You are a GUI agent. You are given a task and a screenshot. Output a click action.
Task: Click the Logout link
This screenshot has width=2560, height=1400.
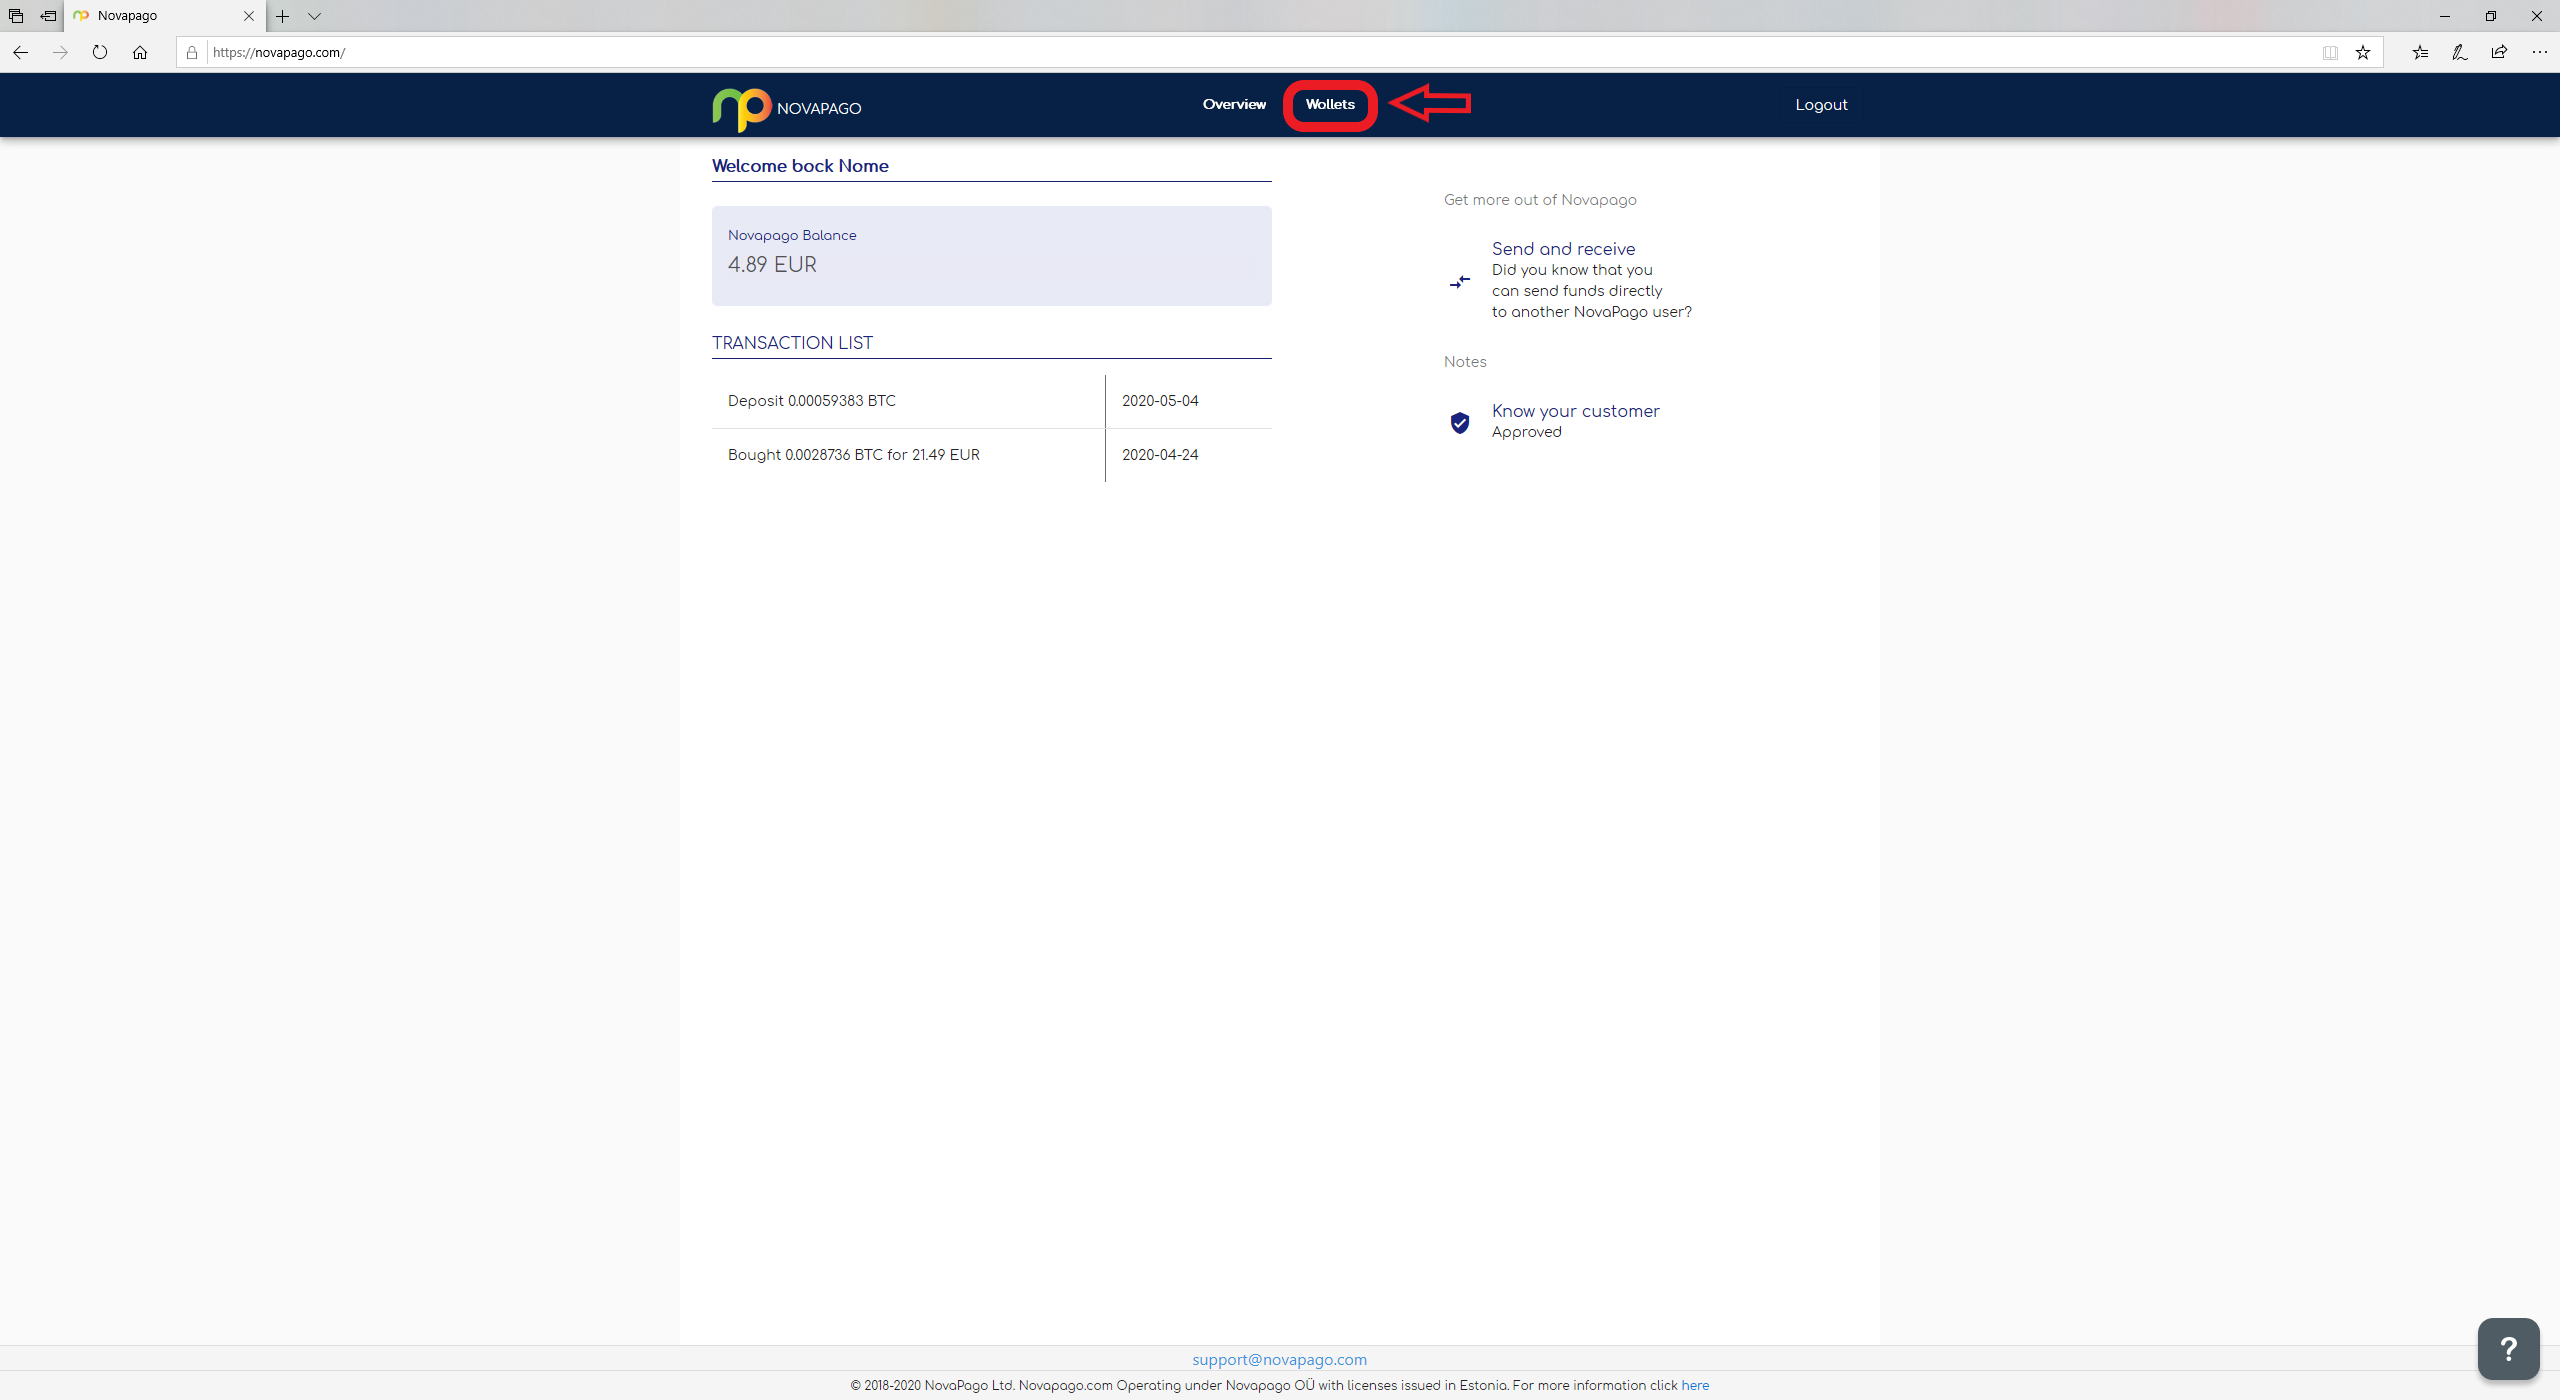tap(1821, 105)
